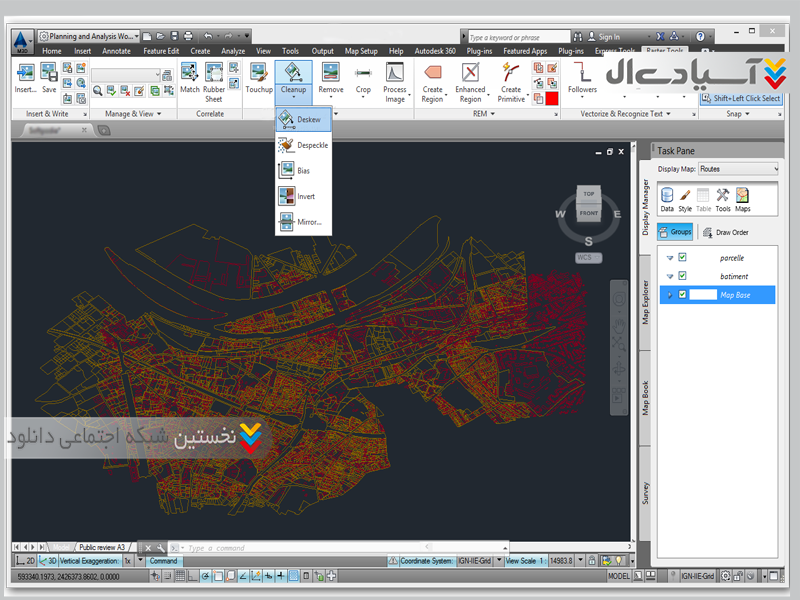The image size is (800, 600).
Task: Toggle the Map Base layer checkbox
Action: point(683,295)
